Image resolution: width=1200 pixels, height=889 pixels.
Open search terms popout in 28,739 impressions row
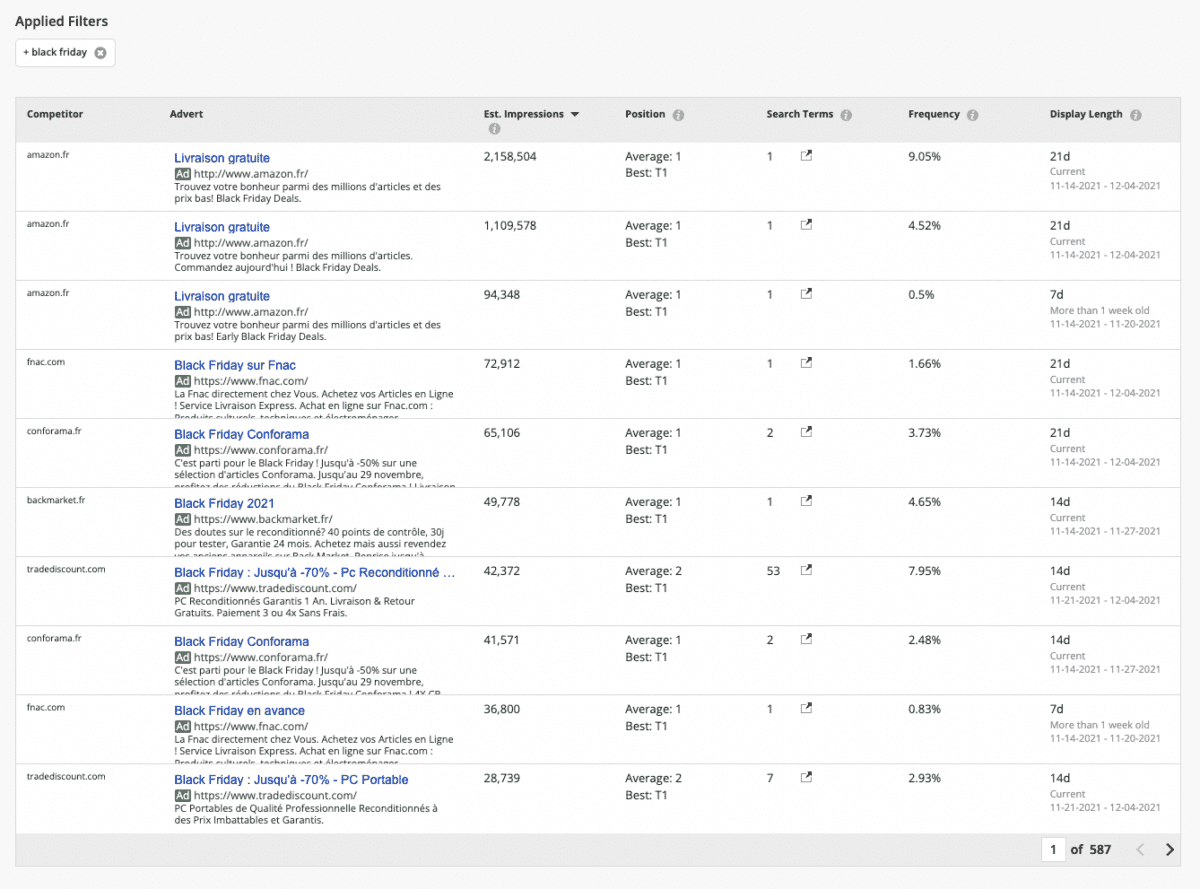coord(806,777)
